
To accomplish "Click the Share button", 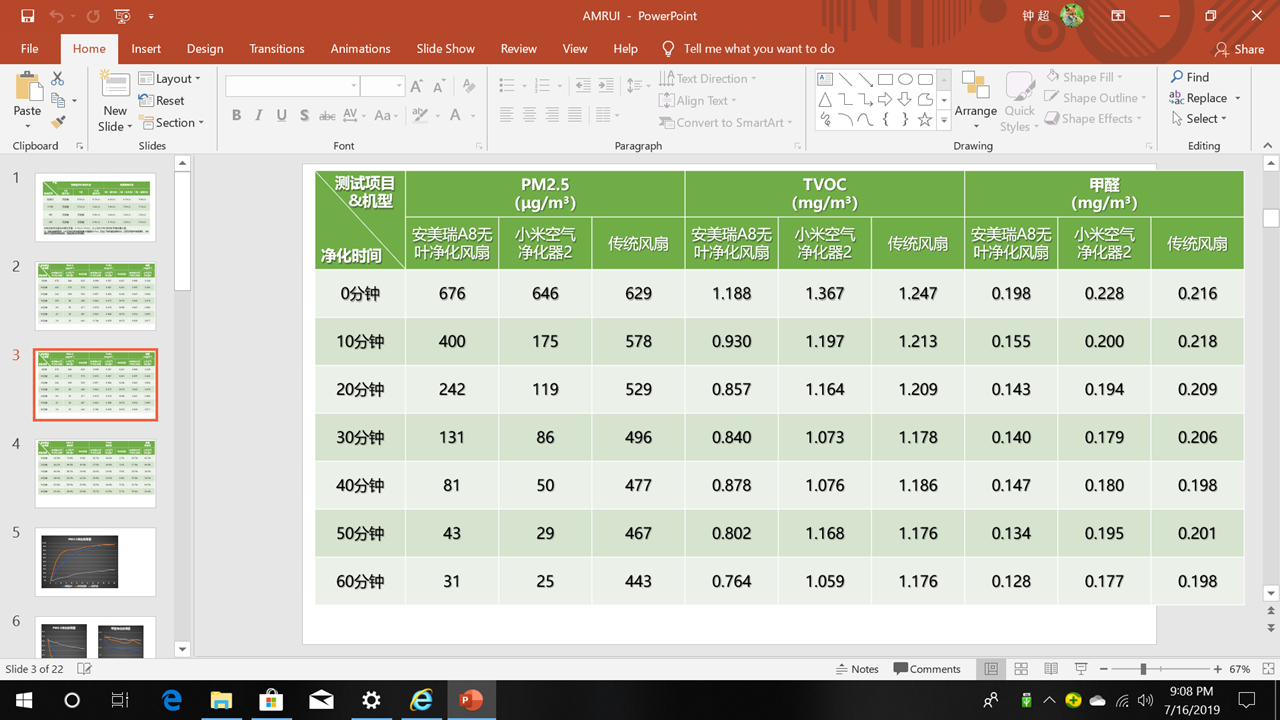I will click(1239, 49).
